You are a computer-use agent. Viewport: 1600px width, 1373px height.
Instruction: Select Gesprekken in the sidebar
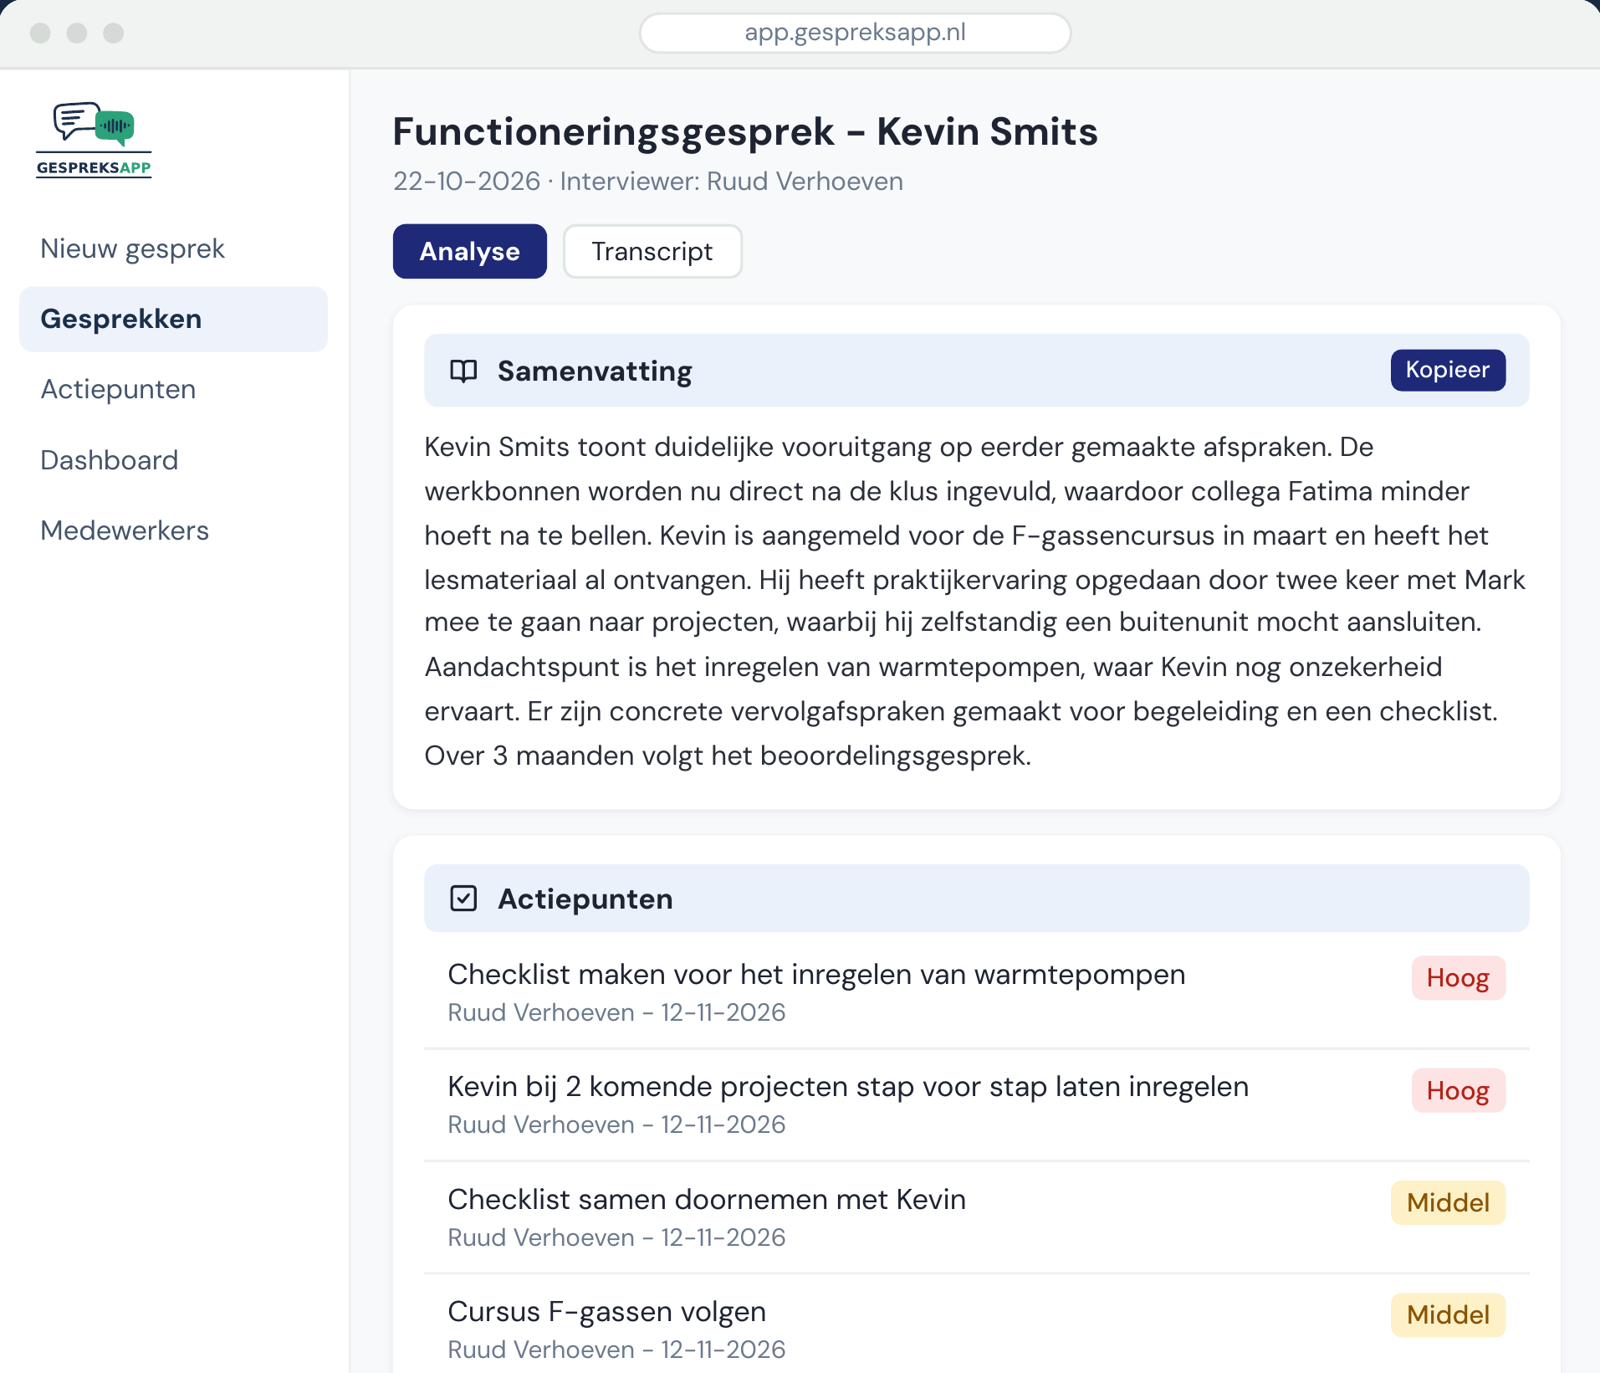coord(173,319)
